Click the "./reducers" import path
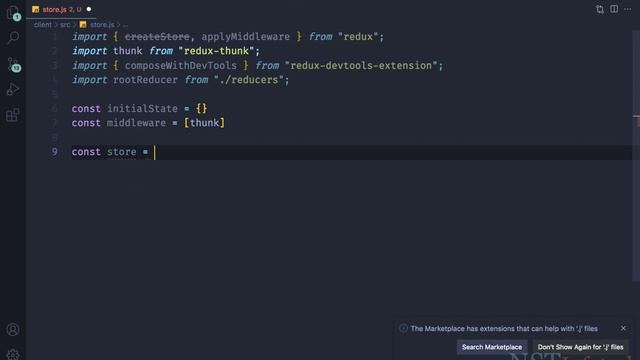 (249, 80)
